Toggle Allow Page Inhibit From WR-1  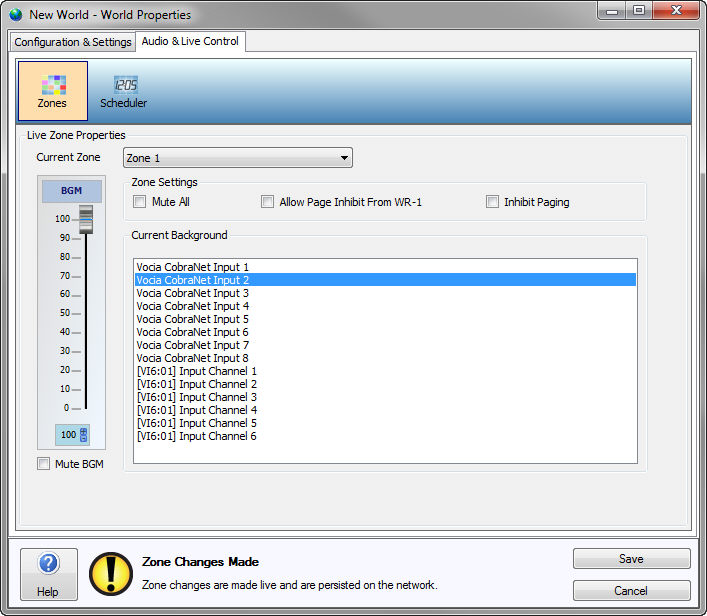point(267,202)
